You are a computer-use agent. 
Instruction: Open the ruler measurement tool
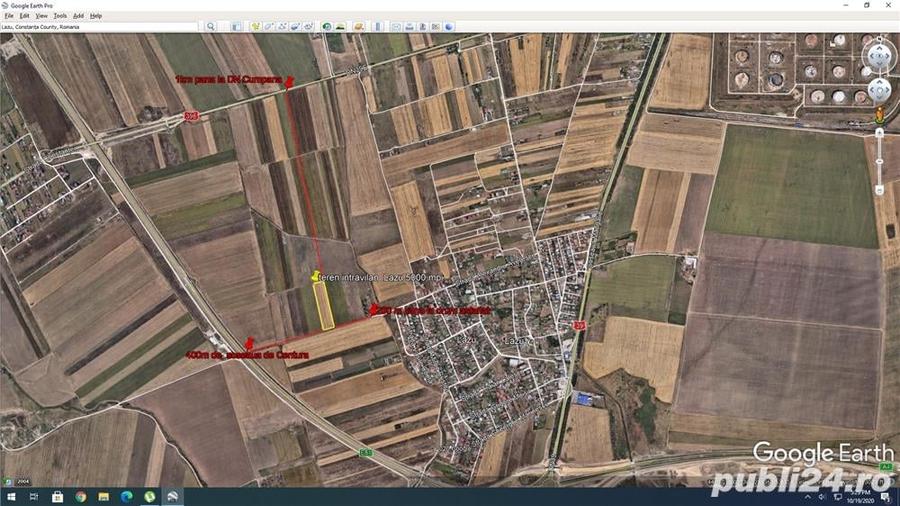click(x=376, y=26)
